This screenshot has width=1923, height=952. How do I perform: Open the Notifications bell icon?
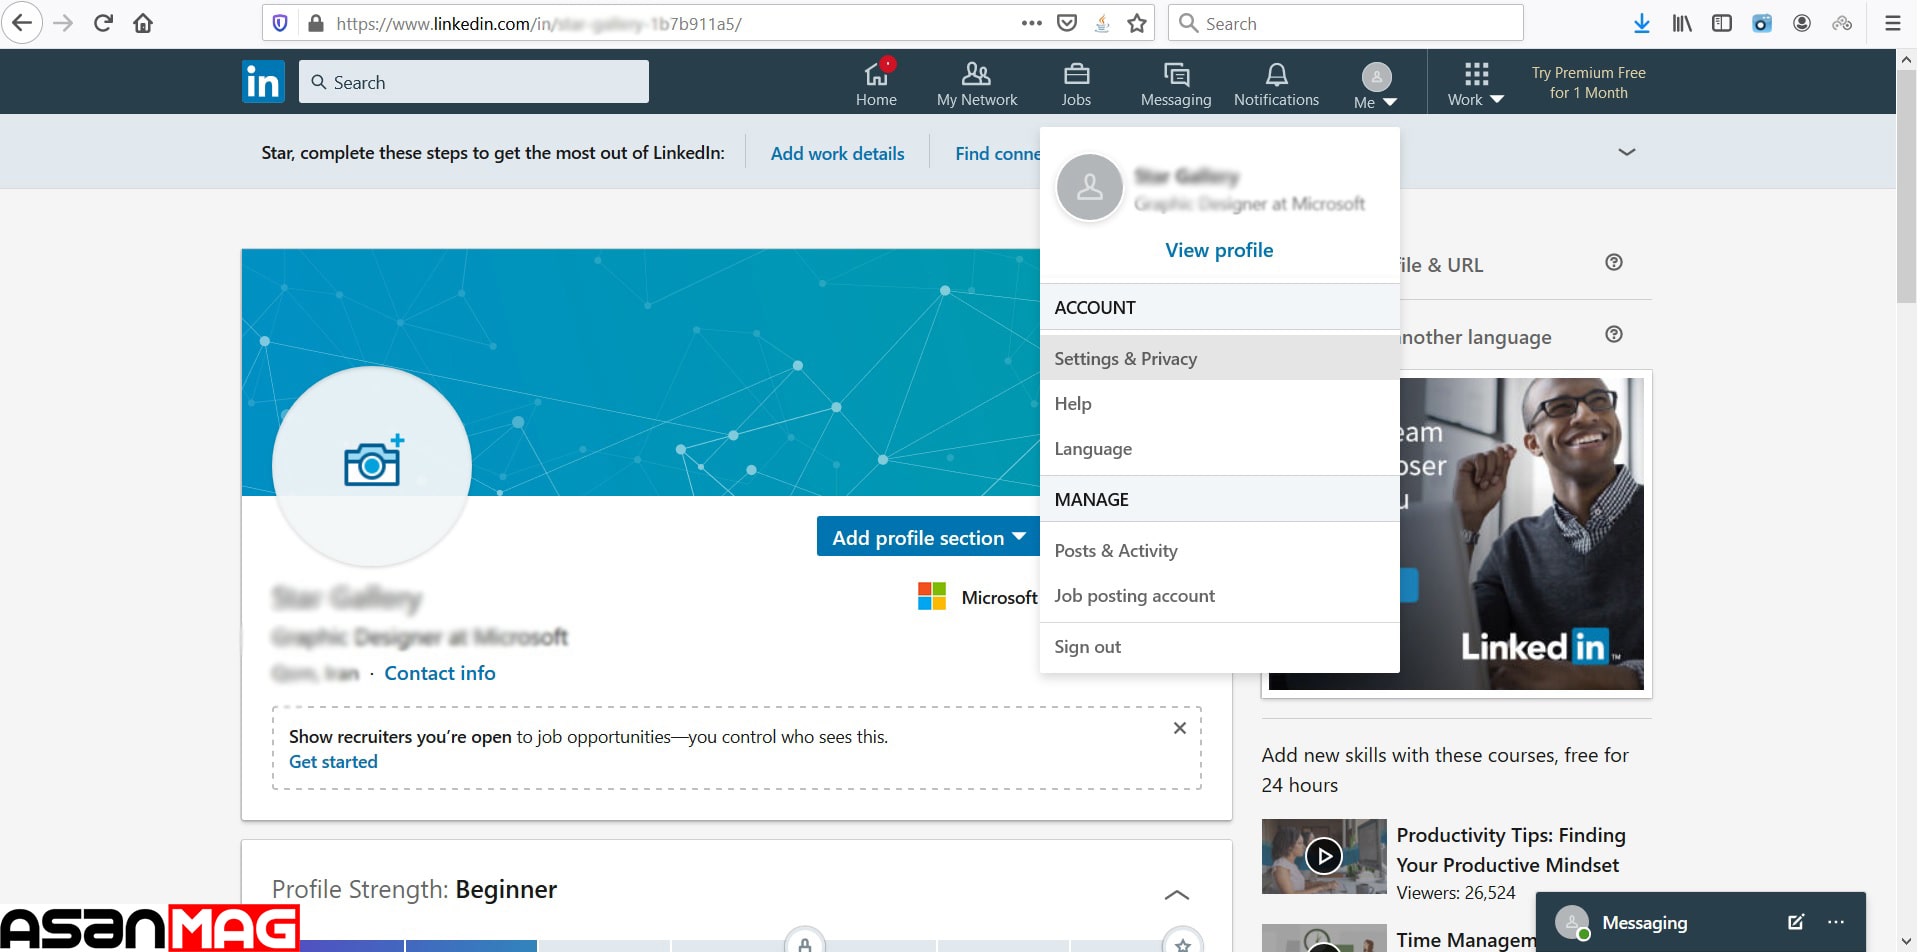pos(1276,82)
